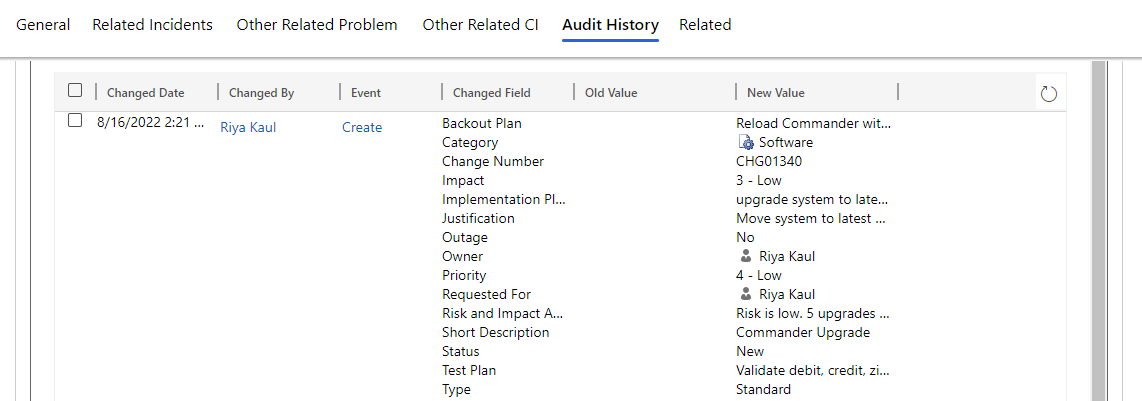This screenshot has height=401, width=1142.
Task: Switch to Related Incidents tab
Action: point(152,25)
